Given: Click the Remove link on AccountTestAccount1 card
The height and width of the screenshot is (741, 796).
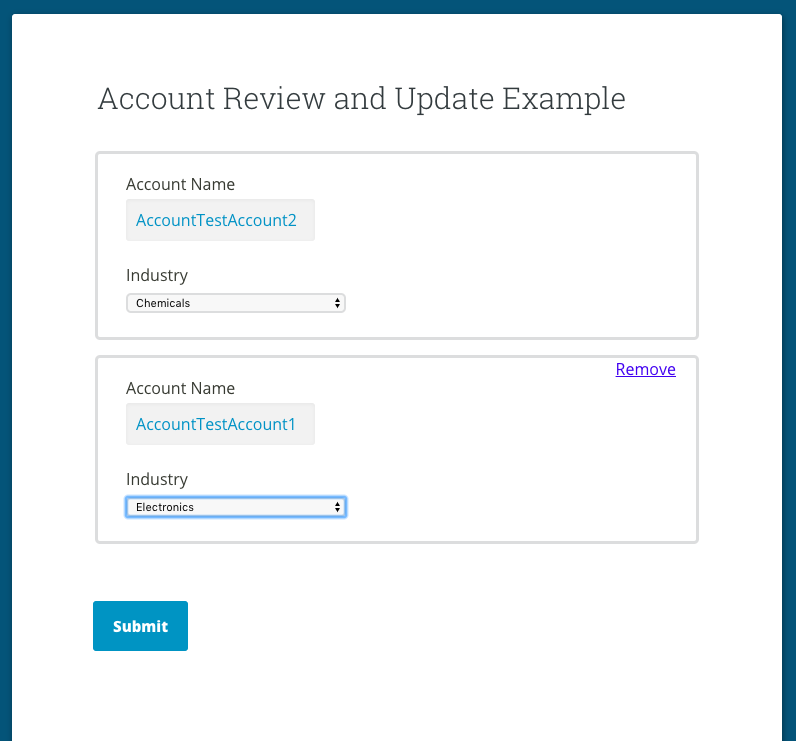Looking at the screenshot, I should tap(645, 369).
